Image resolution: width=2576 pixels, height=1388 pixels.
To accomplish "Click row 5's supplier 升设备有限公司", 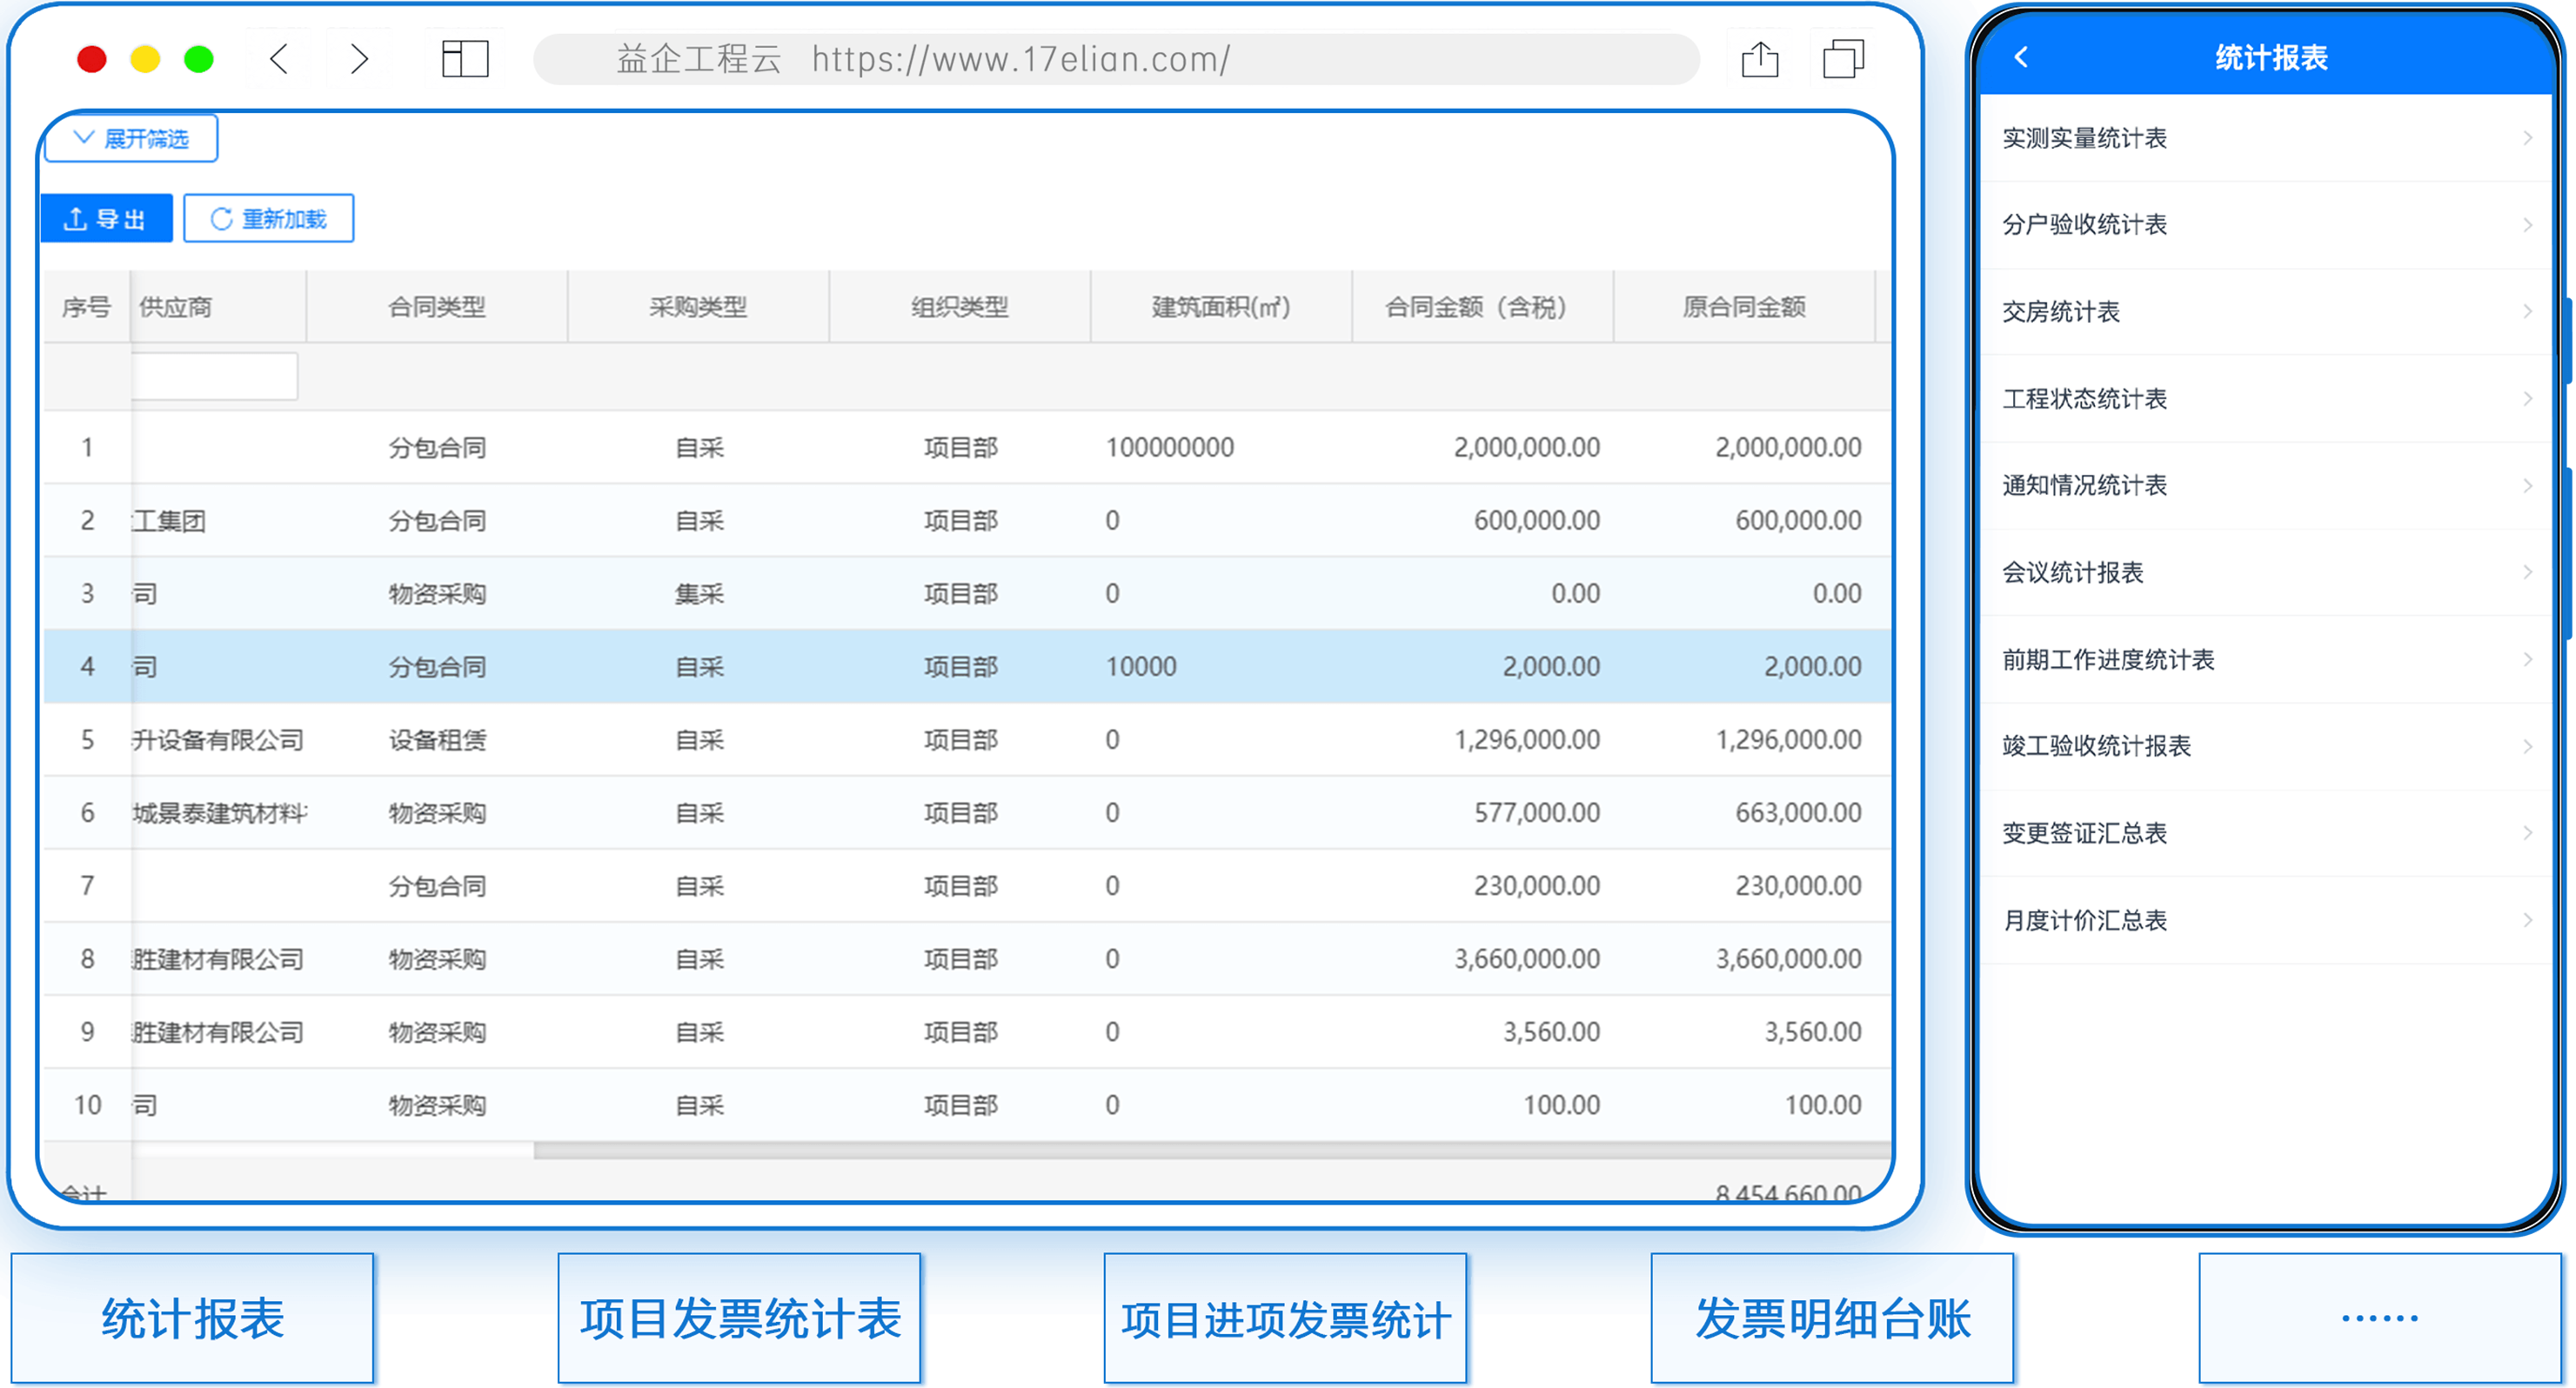I will coord(218,739).
